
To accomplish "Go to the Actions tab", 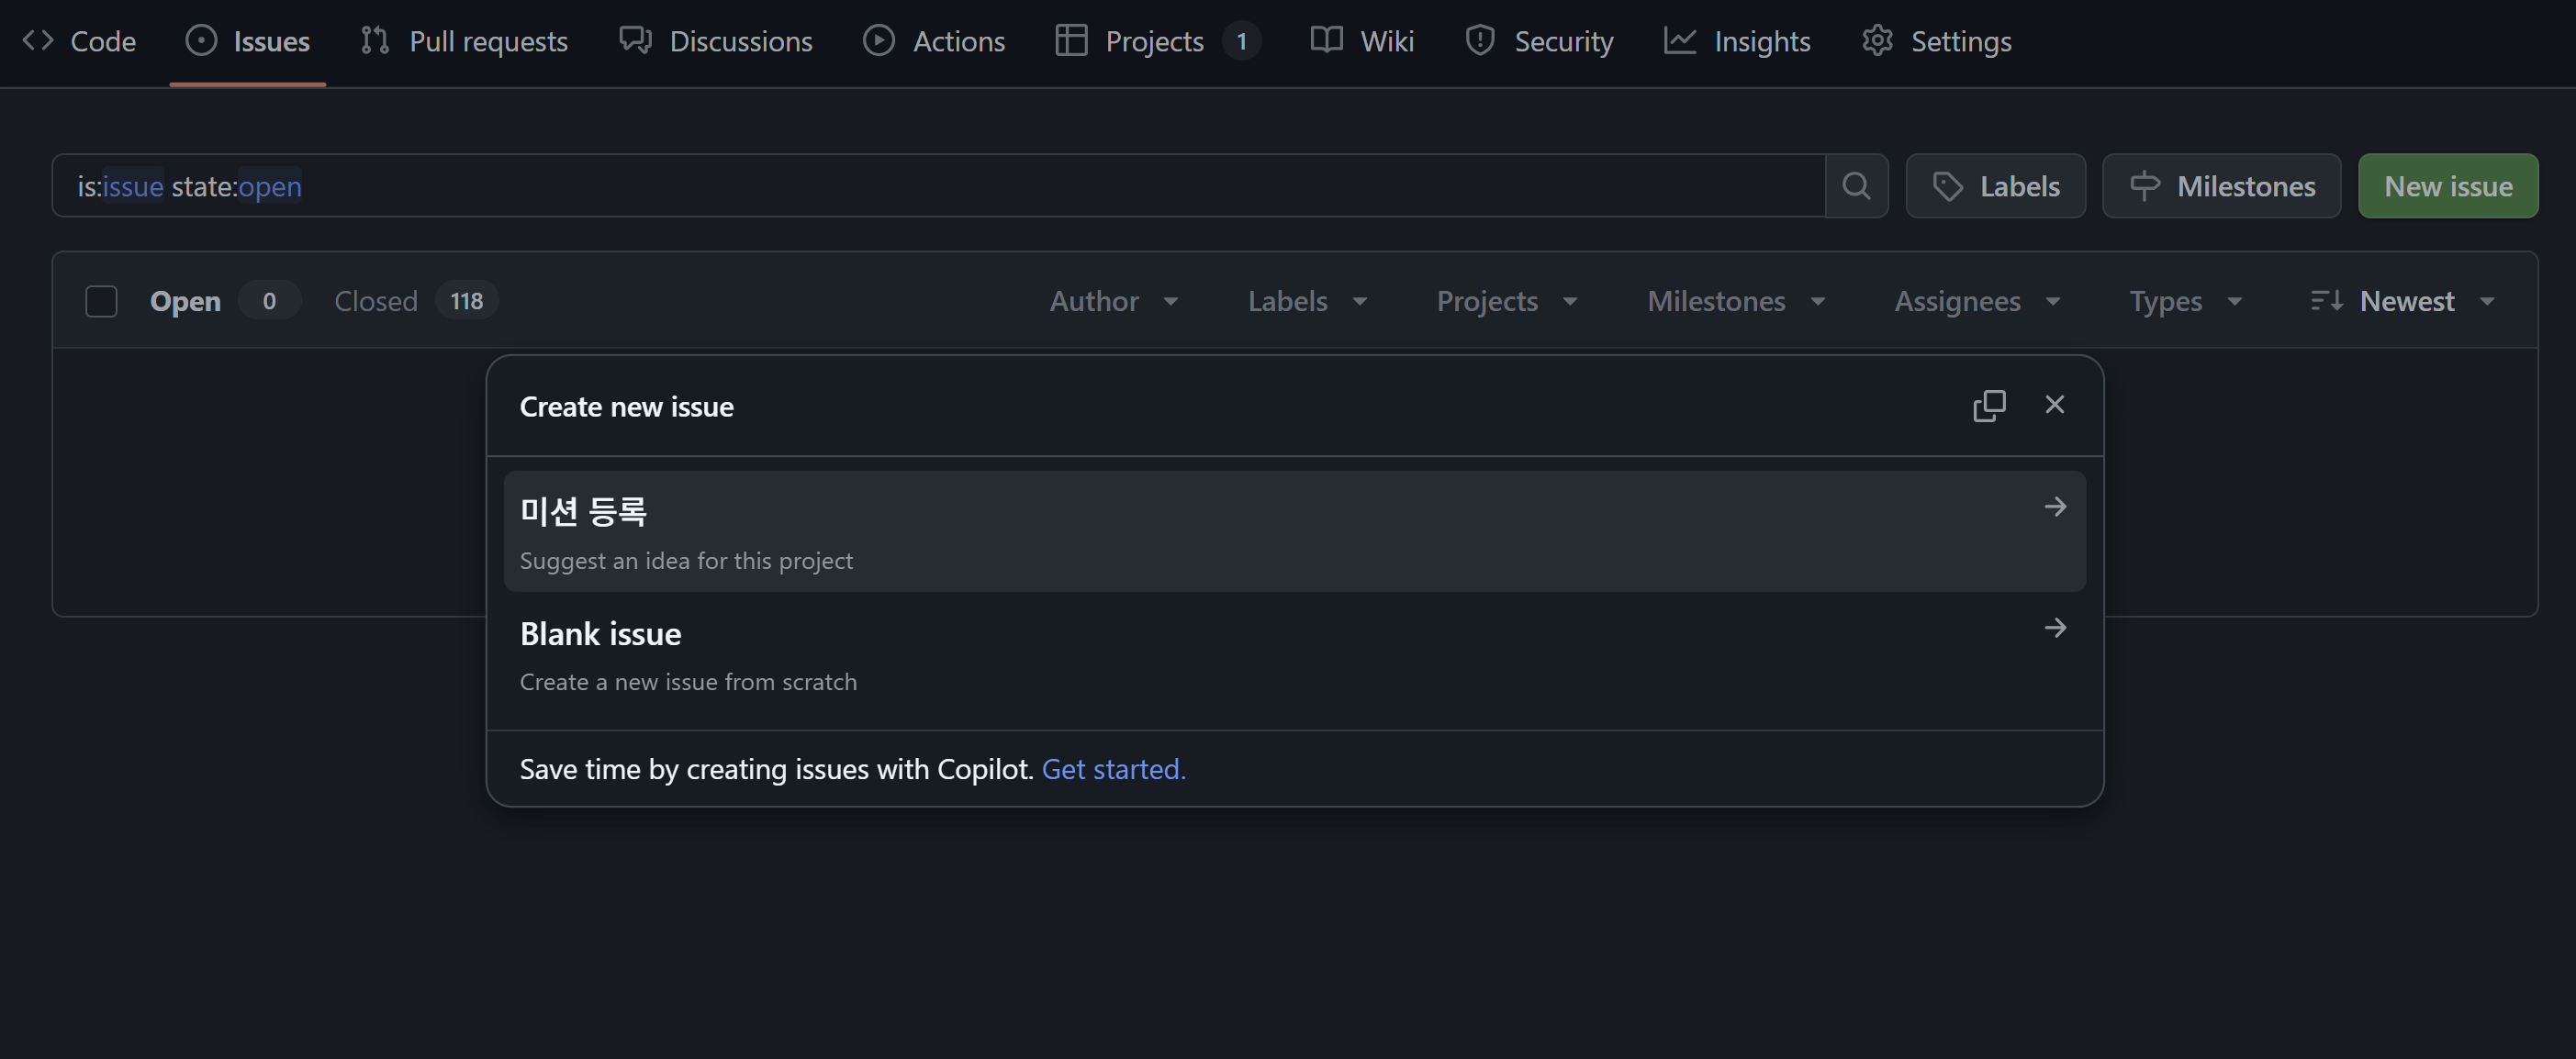I will pyautogui.click(x=934, y=41).
